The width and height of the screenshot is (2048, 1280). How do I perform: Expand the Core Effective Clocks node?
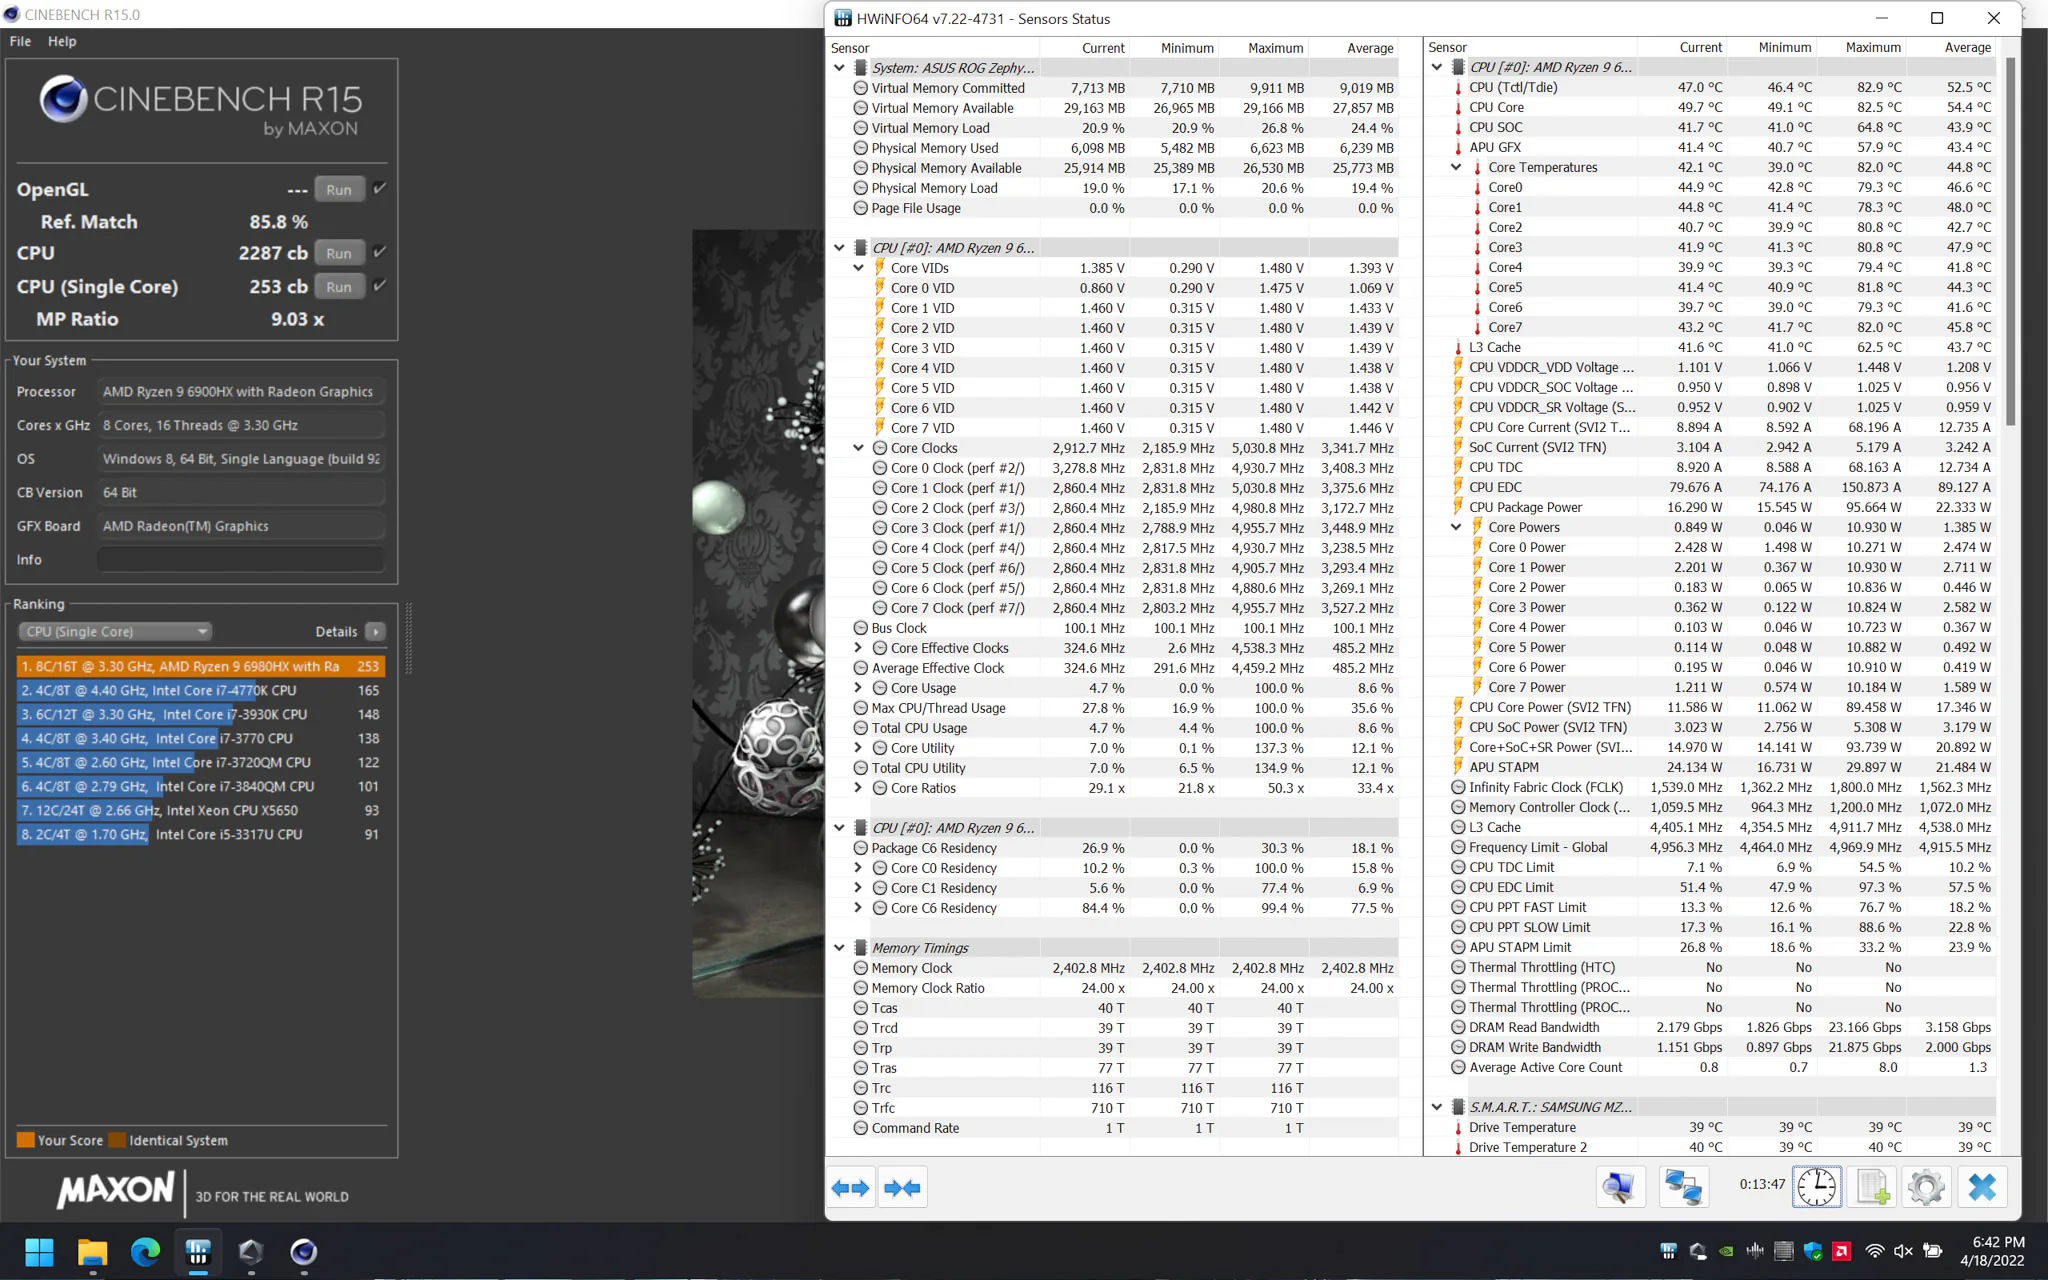(x=858, y=648)
